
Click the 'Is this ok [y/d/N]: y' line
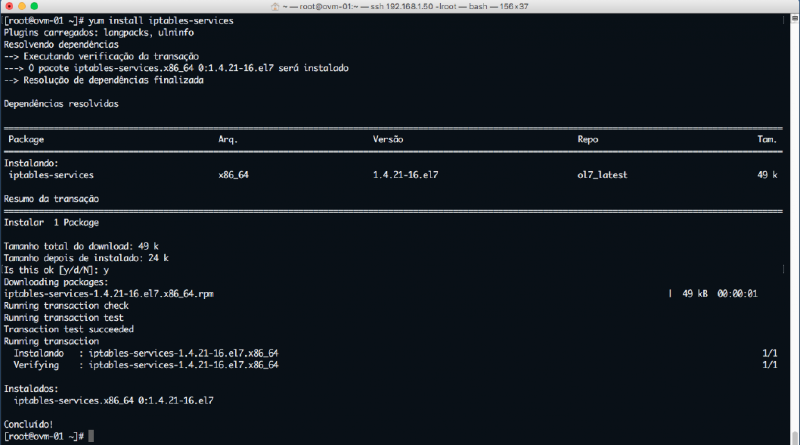pyautogui.click(x=56, y=270)
